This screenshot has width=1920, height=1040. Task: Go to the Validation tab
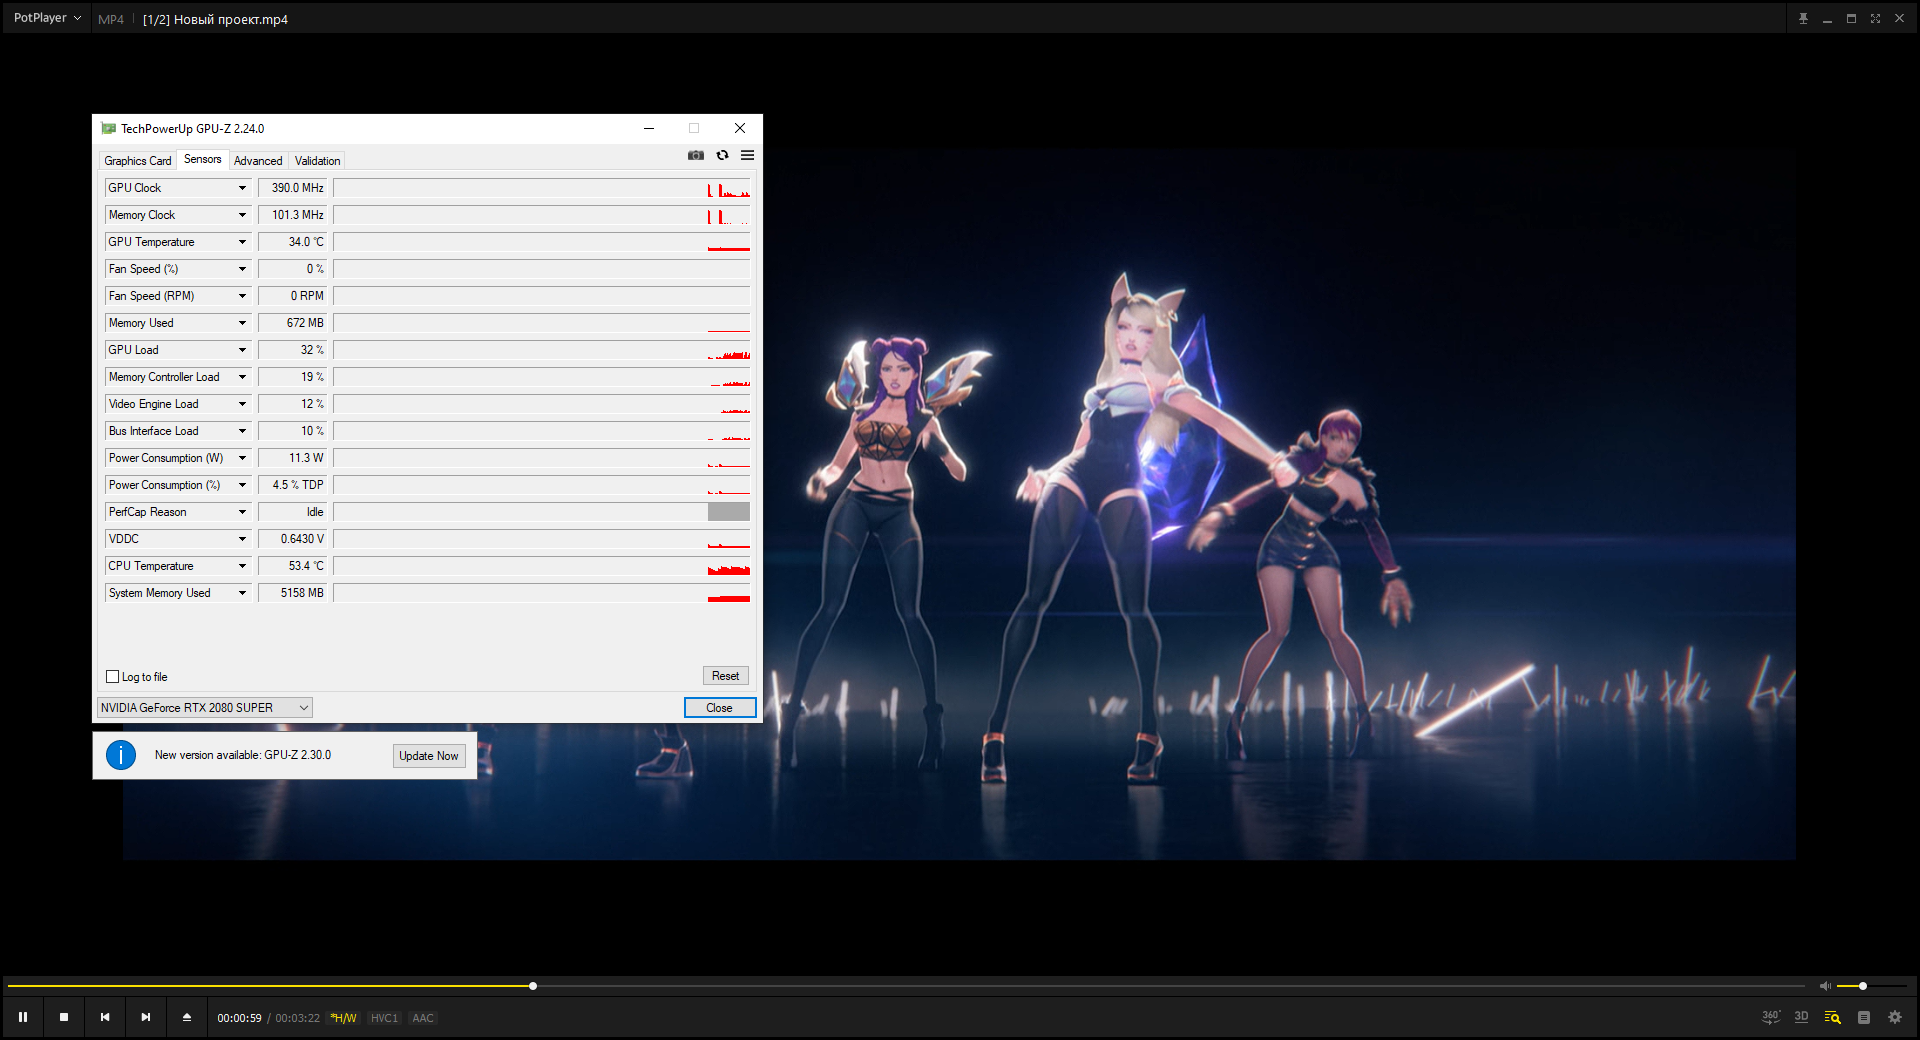coord(318,161)
